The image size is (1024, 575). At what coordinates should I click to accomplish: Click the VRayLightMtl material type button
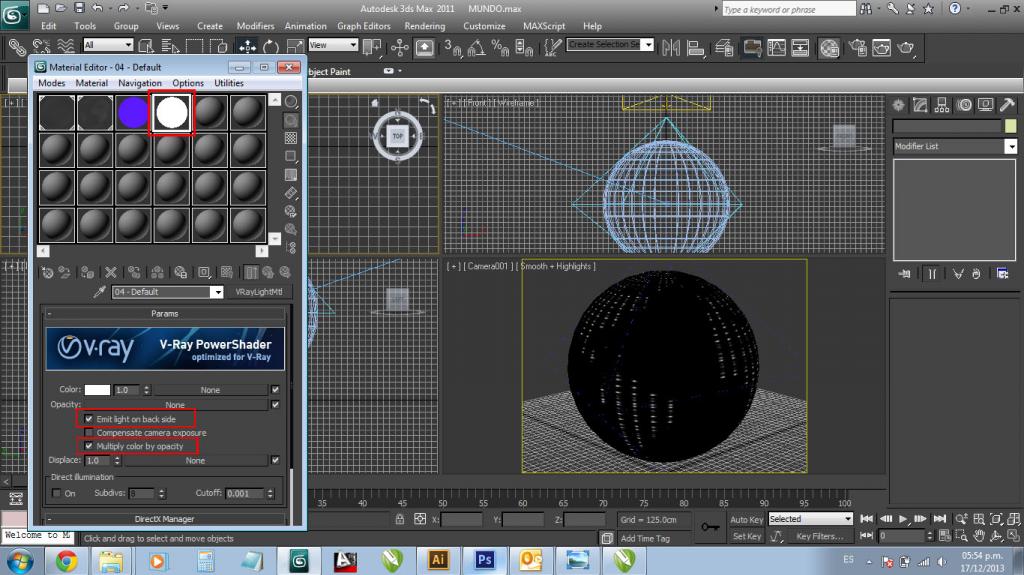(x=259, y=292)
